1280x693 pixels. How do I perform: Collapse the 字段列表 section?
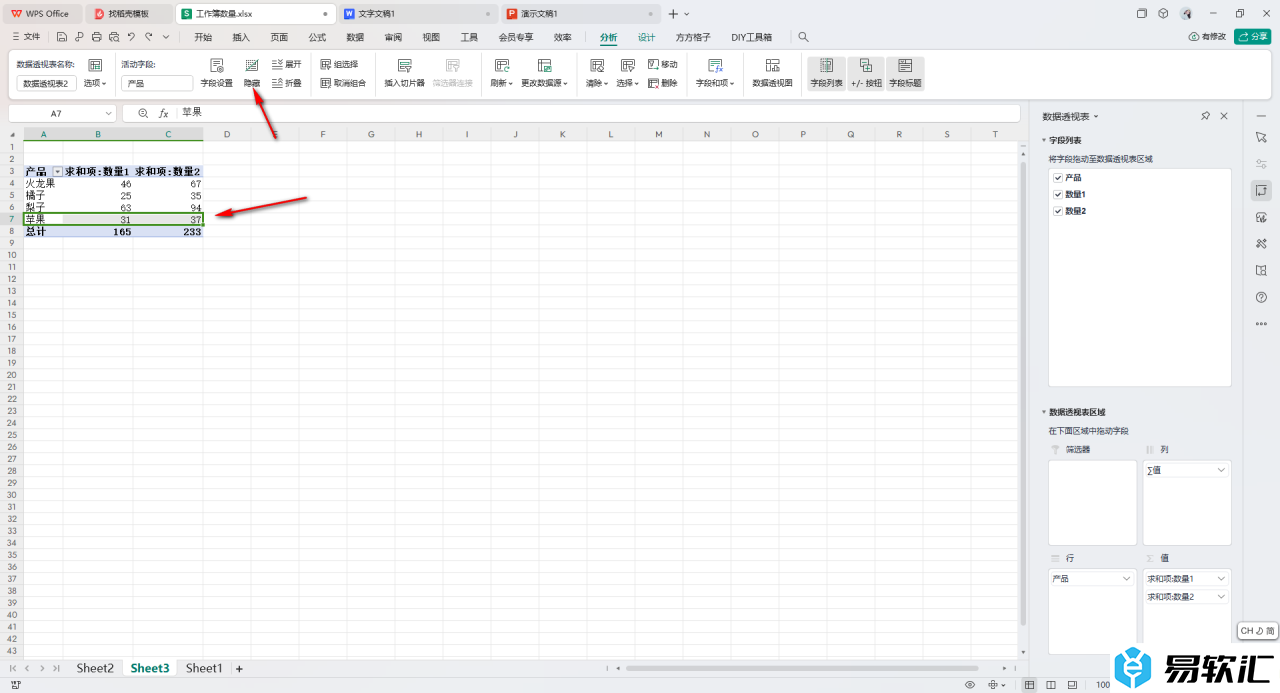(1044, 141)
